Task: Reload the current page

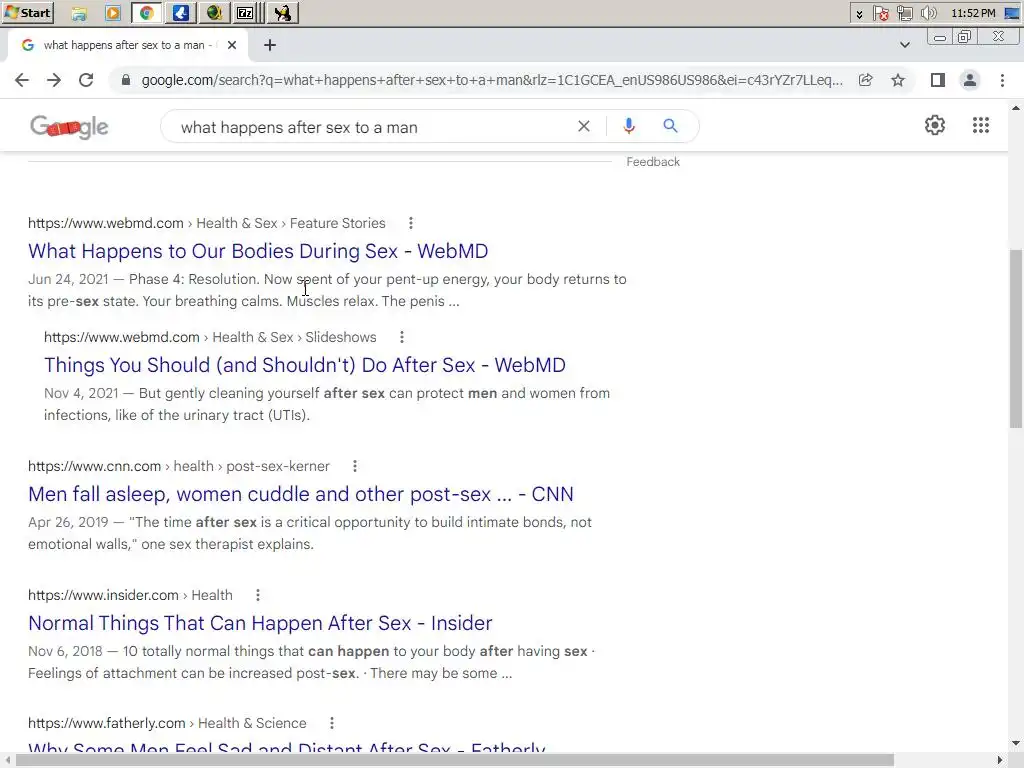Action: [x=86, y=80]
